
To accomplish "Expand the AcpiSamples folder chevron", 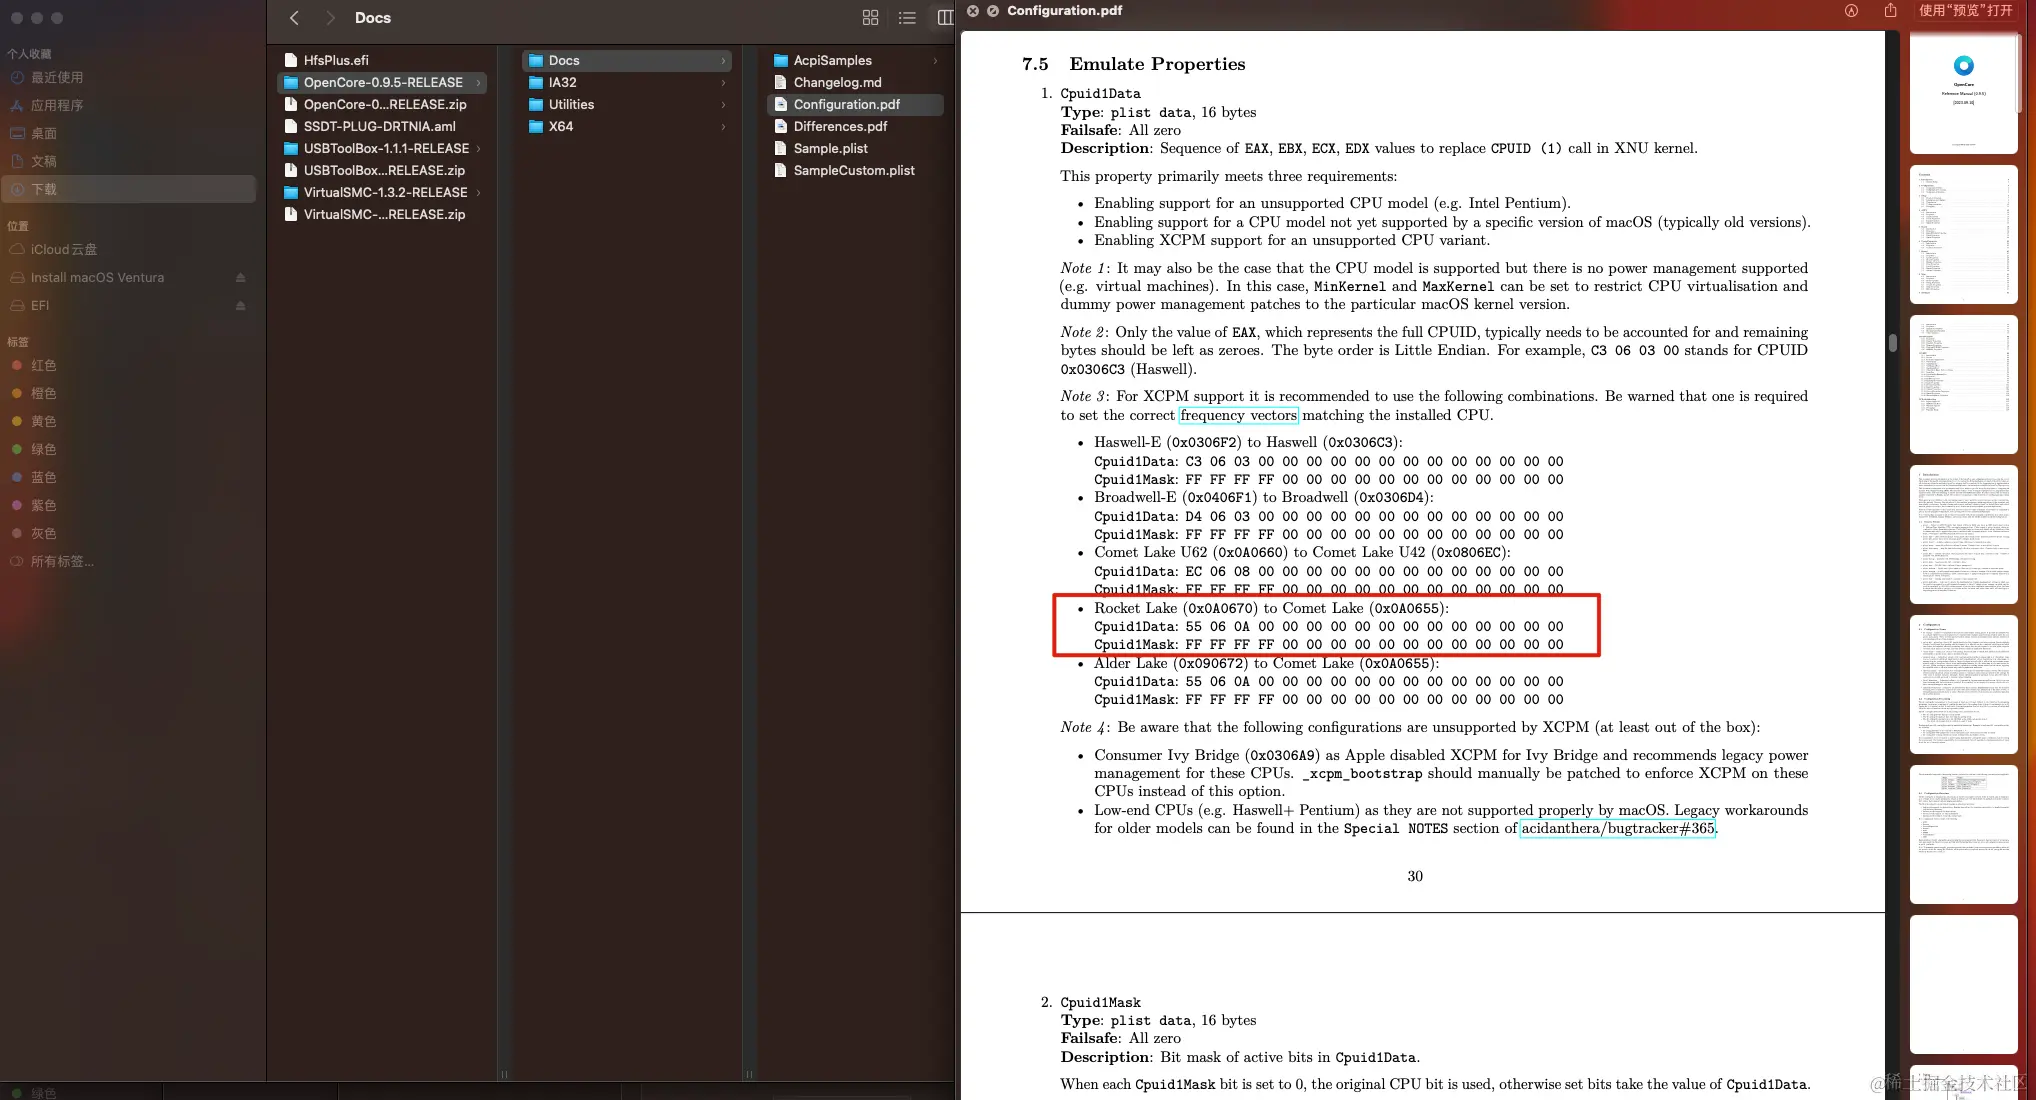I will click(x=935, y=61).
